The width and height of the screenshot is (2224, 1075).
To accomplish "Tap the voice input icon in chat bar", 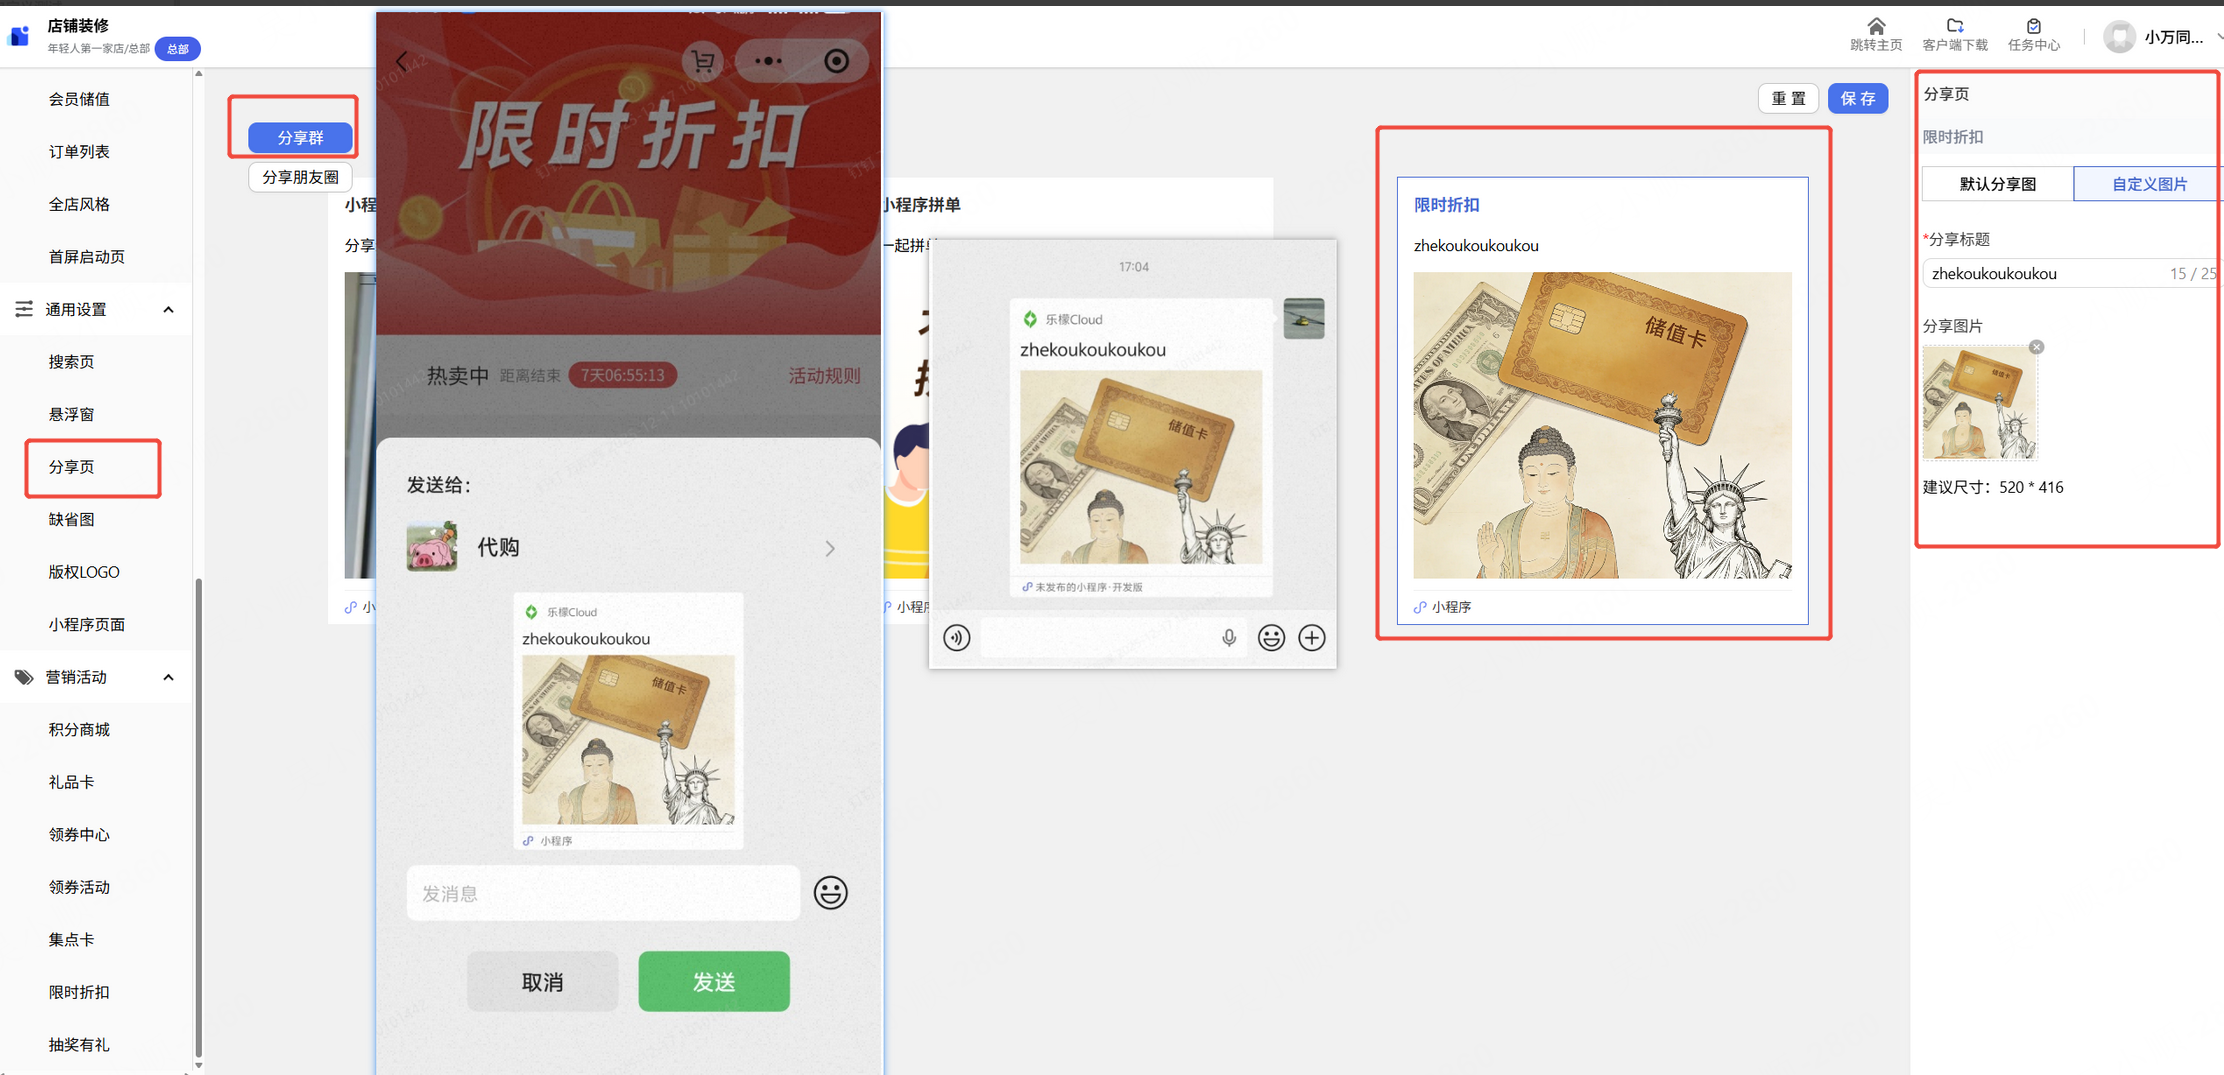I will coord(956,637).
